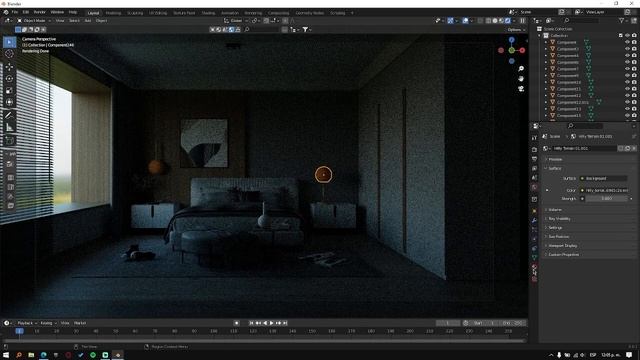The height and width of the screenshot is (360, 640).
Task: Click the Keying button in timeline
Action: pyautogui.click(x=48, y=323)
